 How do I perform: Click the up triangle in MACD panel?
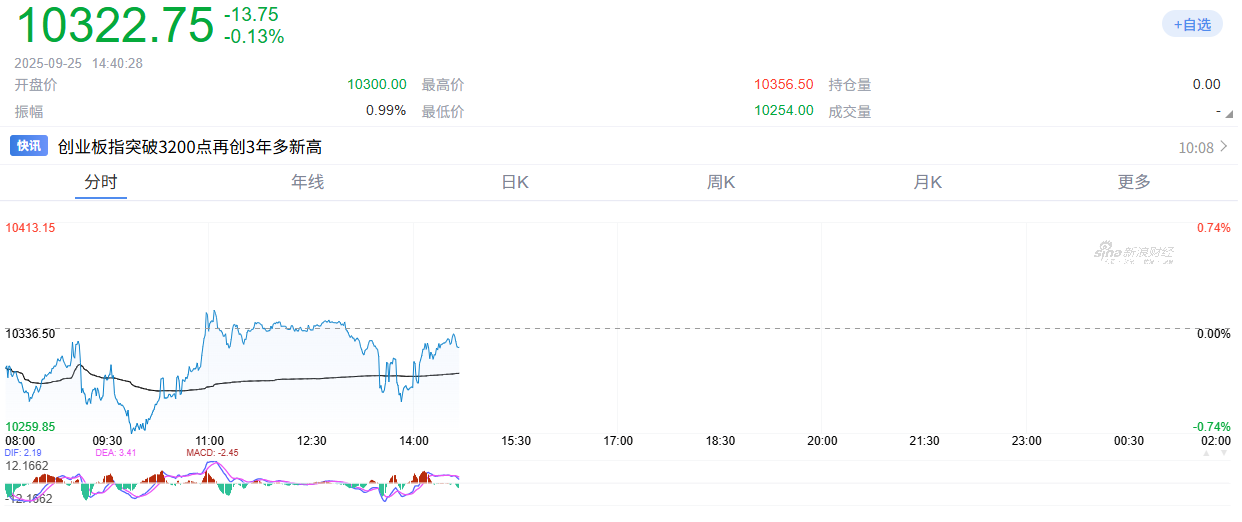tap(1204, 453)
